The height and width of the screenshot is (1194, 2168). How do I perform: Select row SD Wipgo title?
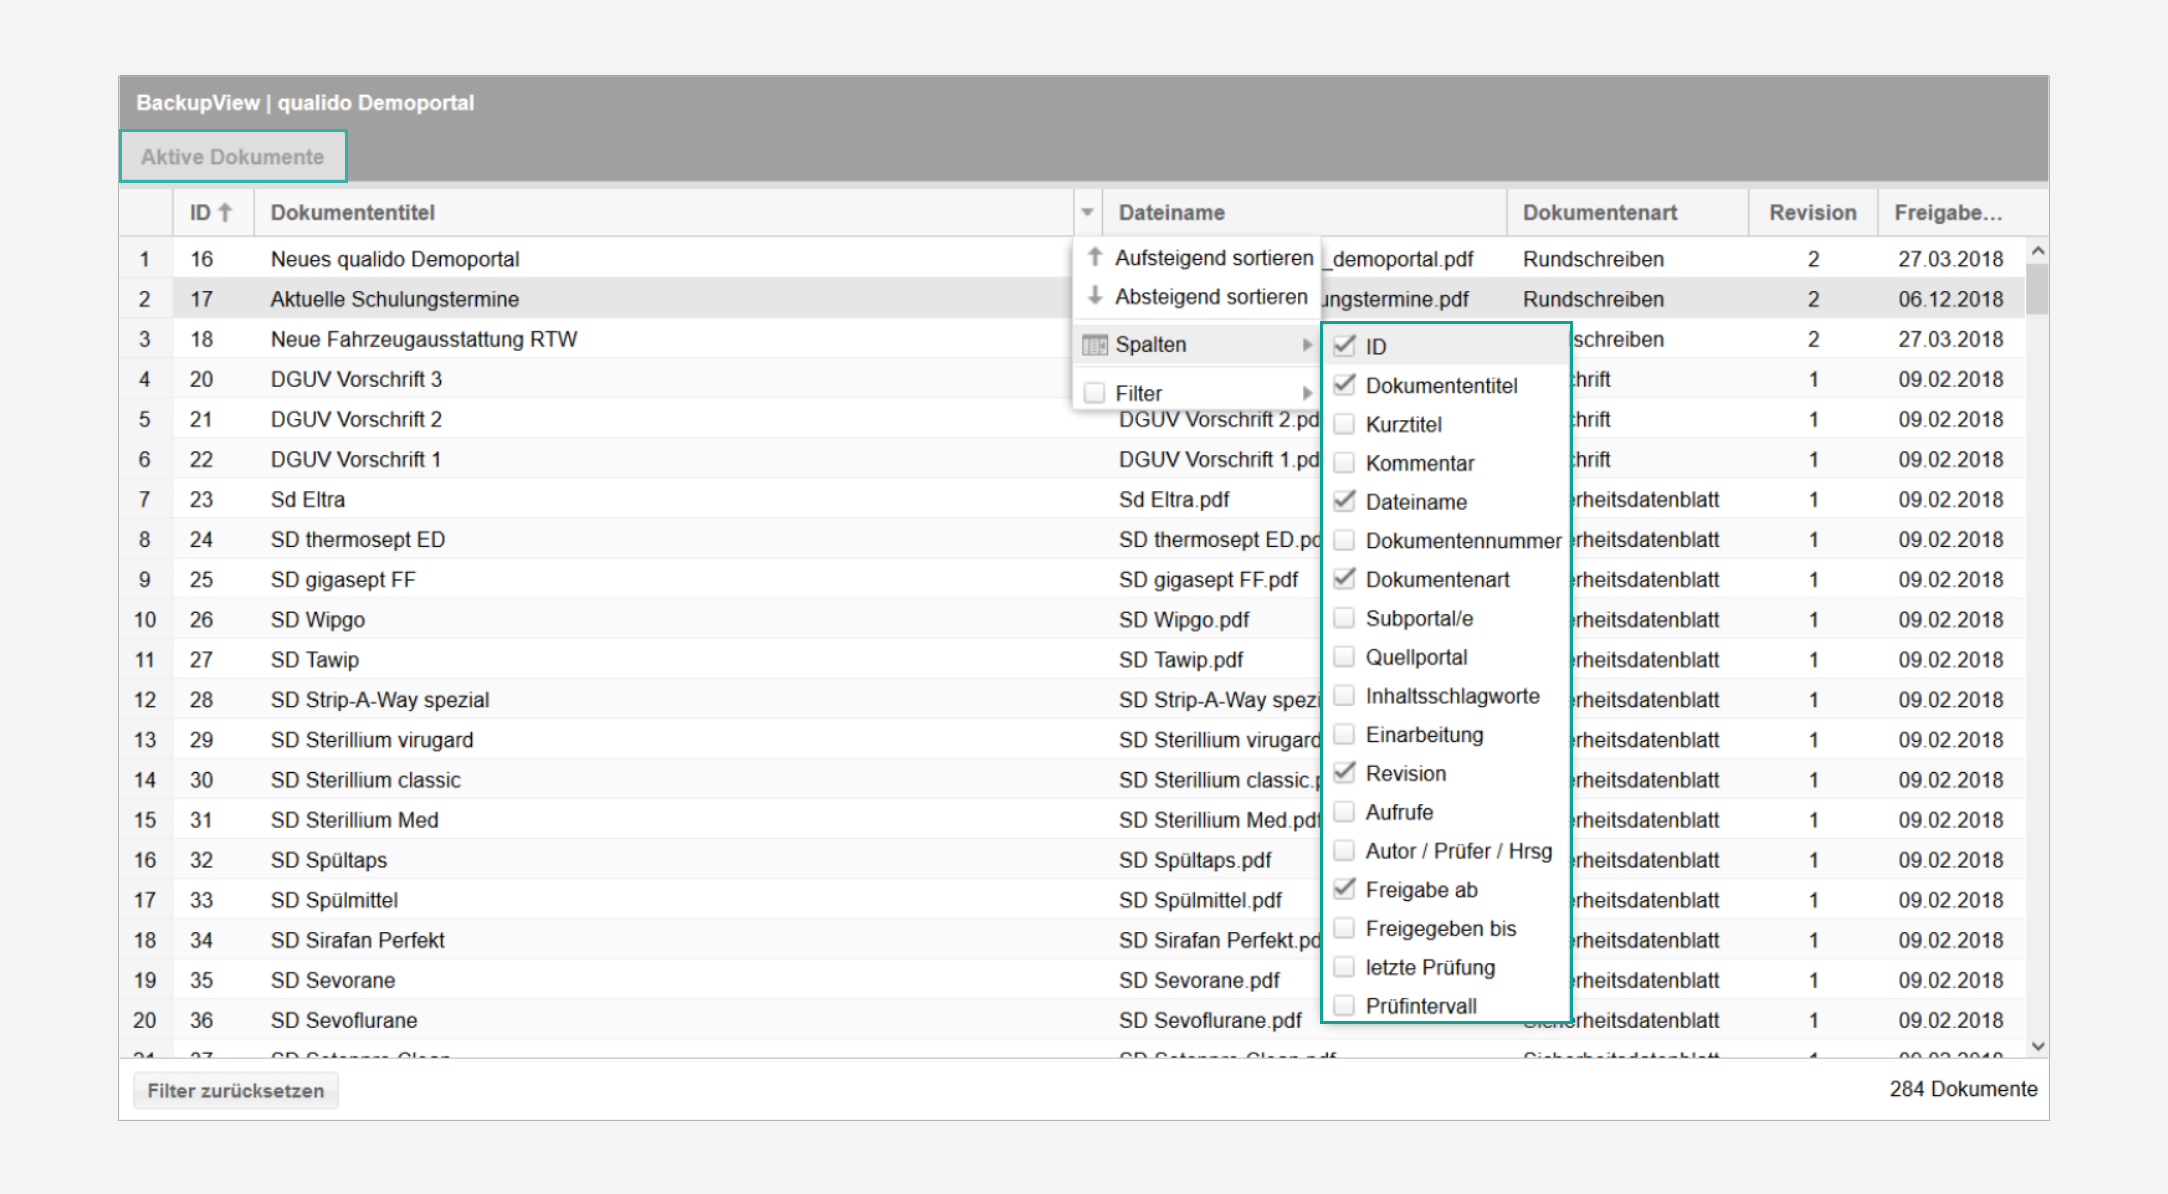click(x=318, y=619)
